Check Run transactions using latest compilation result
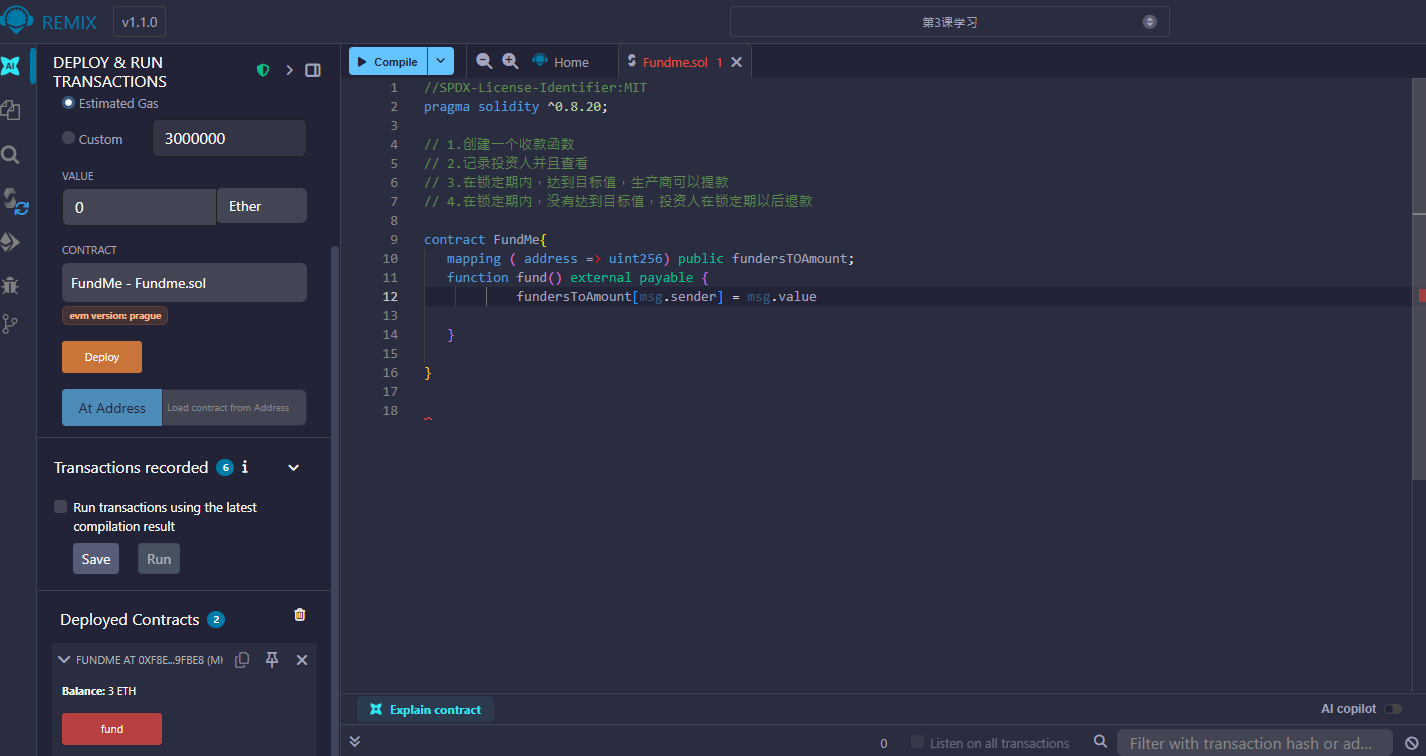 61,507
